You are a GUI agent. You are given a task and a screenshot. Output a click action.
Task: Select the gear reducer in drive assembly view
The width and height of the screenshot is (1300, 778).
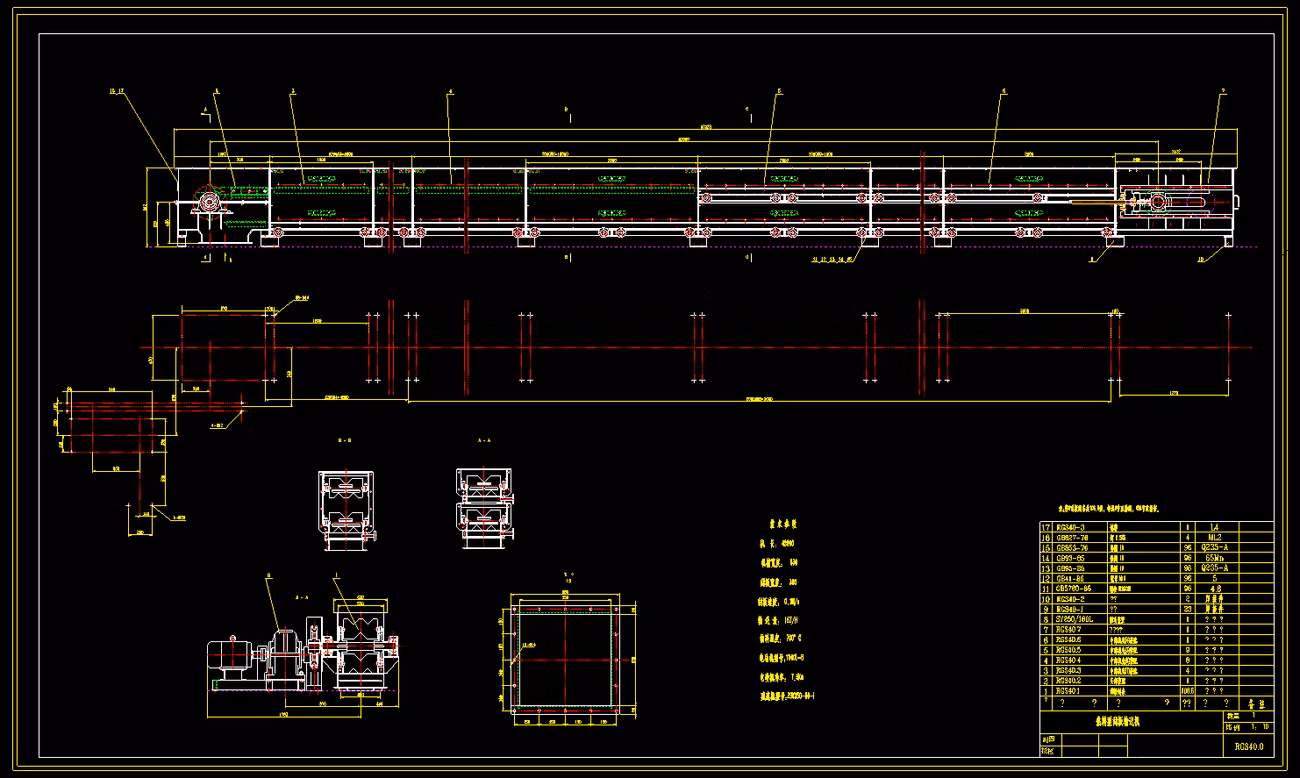coord(285,655)
